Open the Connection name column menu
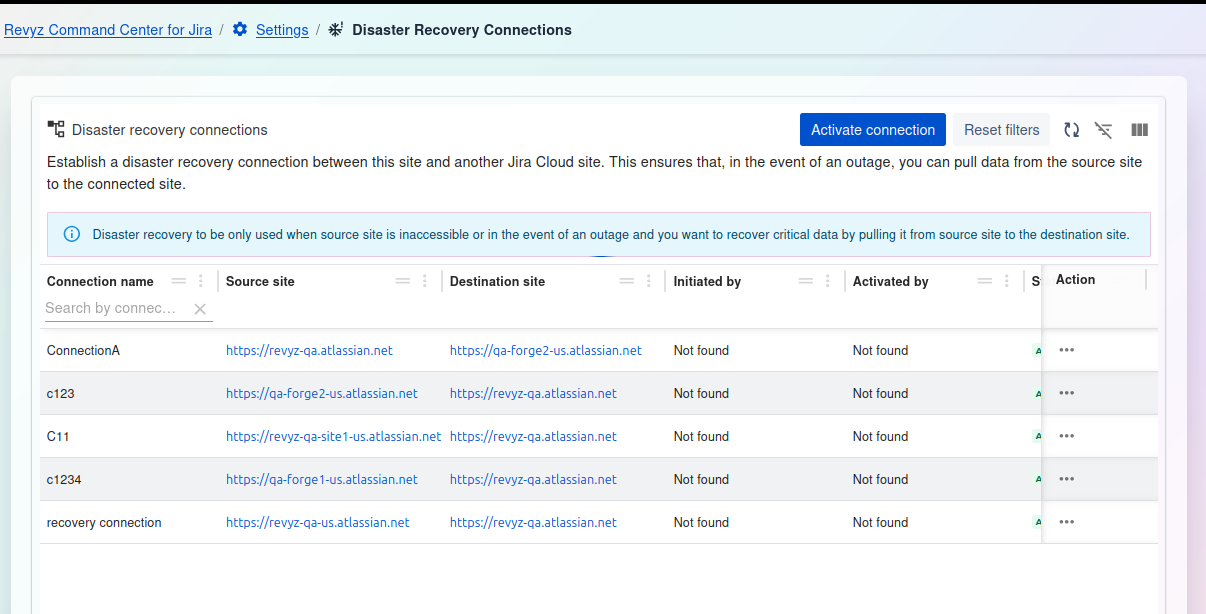Image resolution: width=1206 pixels, height=614 pixels. (x=201, y=281)
